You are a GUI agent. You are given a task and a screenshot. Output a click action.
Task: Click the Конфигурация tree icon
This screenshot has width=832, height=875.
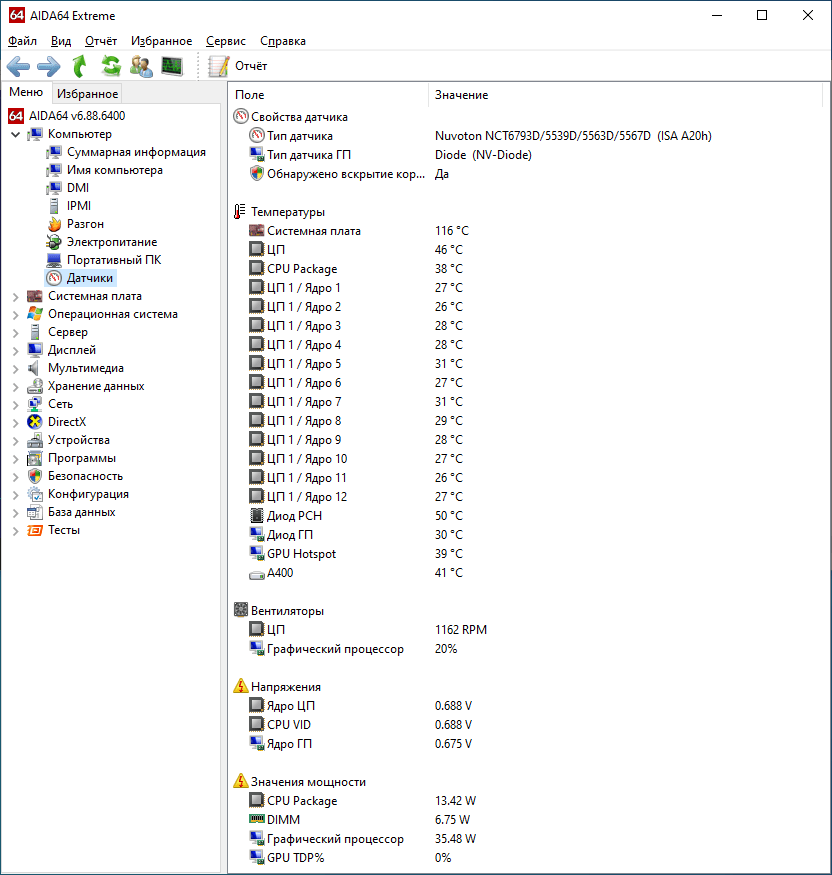35,494
